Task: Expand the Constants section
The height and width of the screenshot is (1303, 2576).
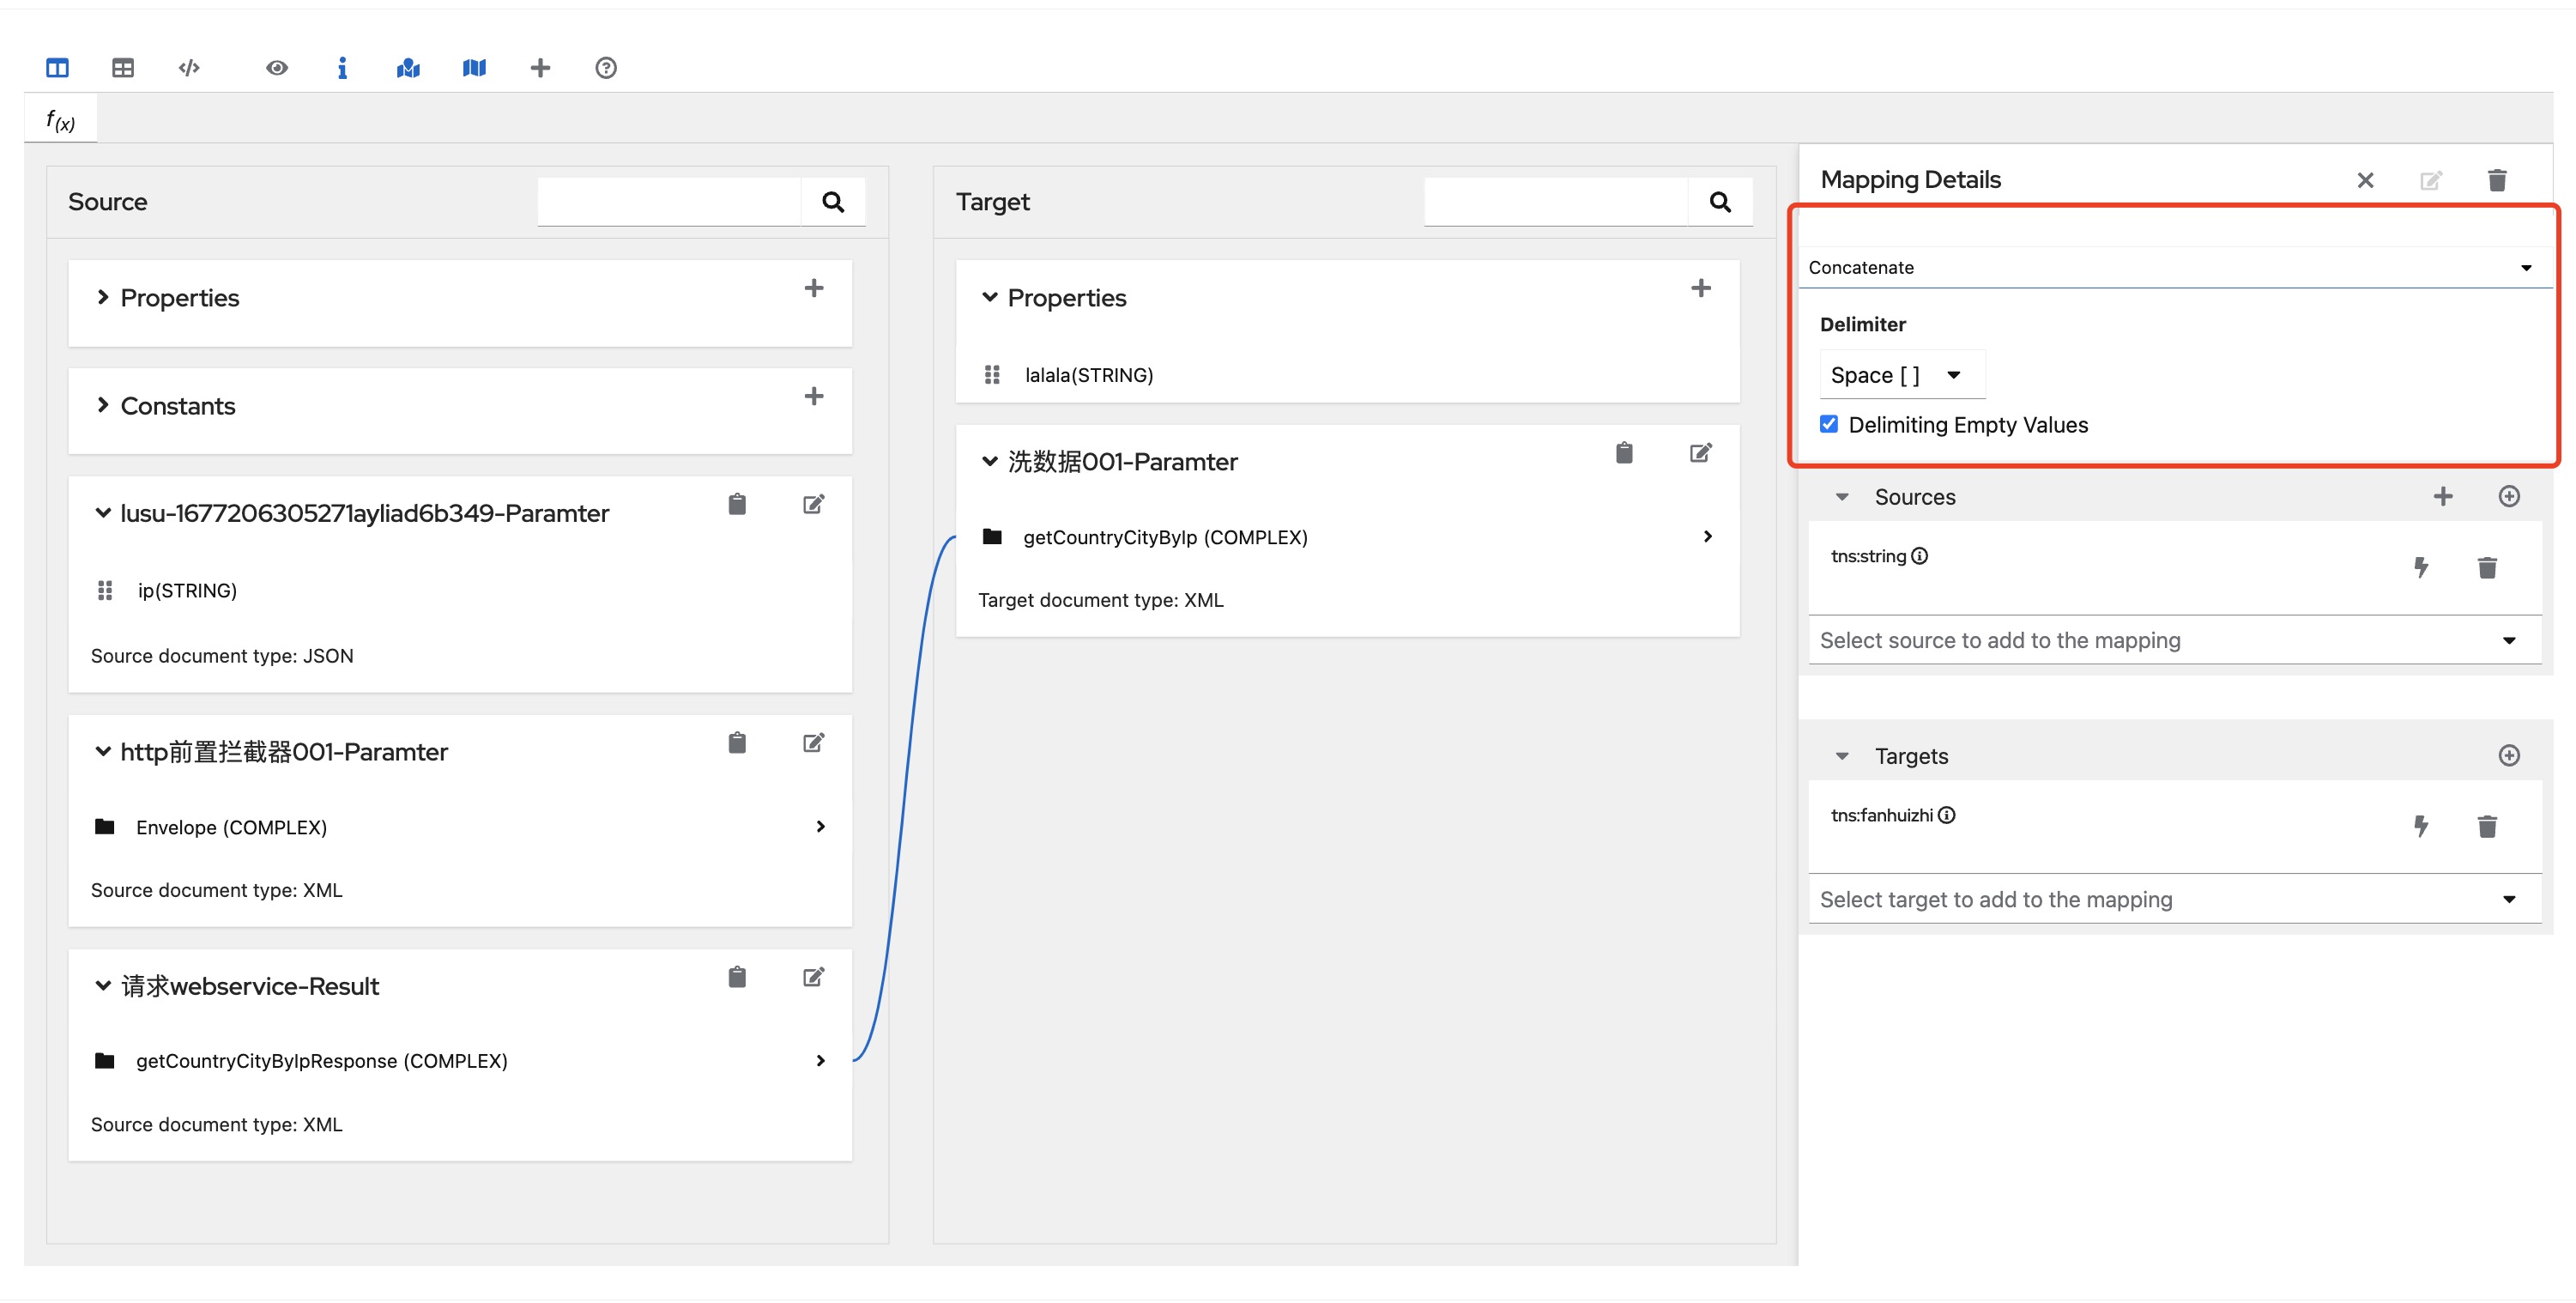Action: tap(103, 405)
